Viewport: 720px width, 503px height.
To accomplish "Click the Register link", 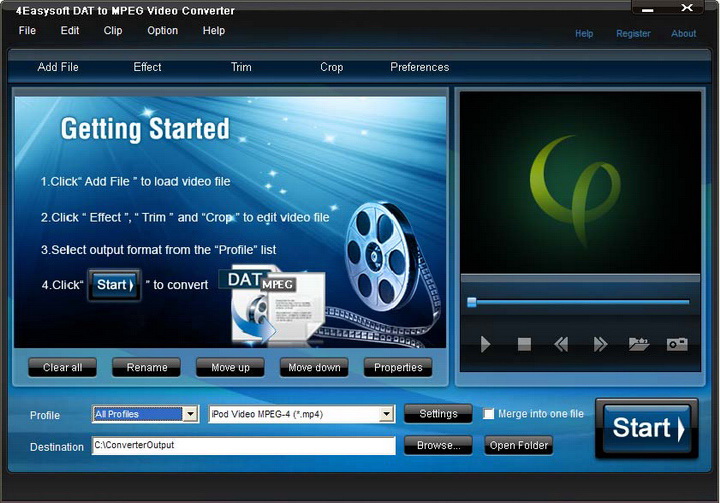I will [x=633, y=34].
